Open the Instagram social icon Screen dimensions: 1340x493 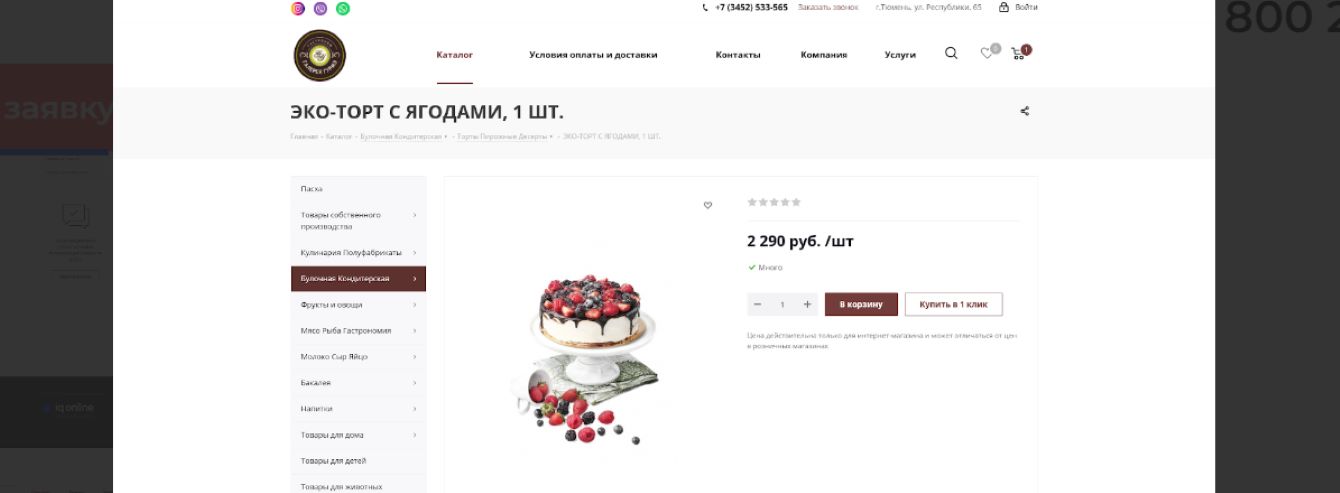pos(298,8)
